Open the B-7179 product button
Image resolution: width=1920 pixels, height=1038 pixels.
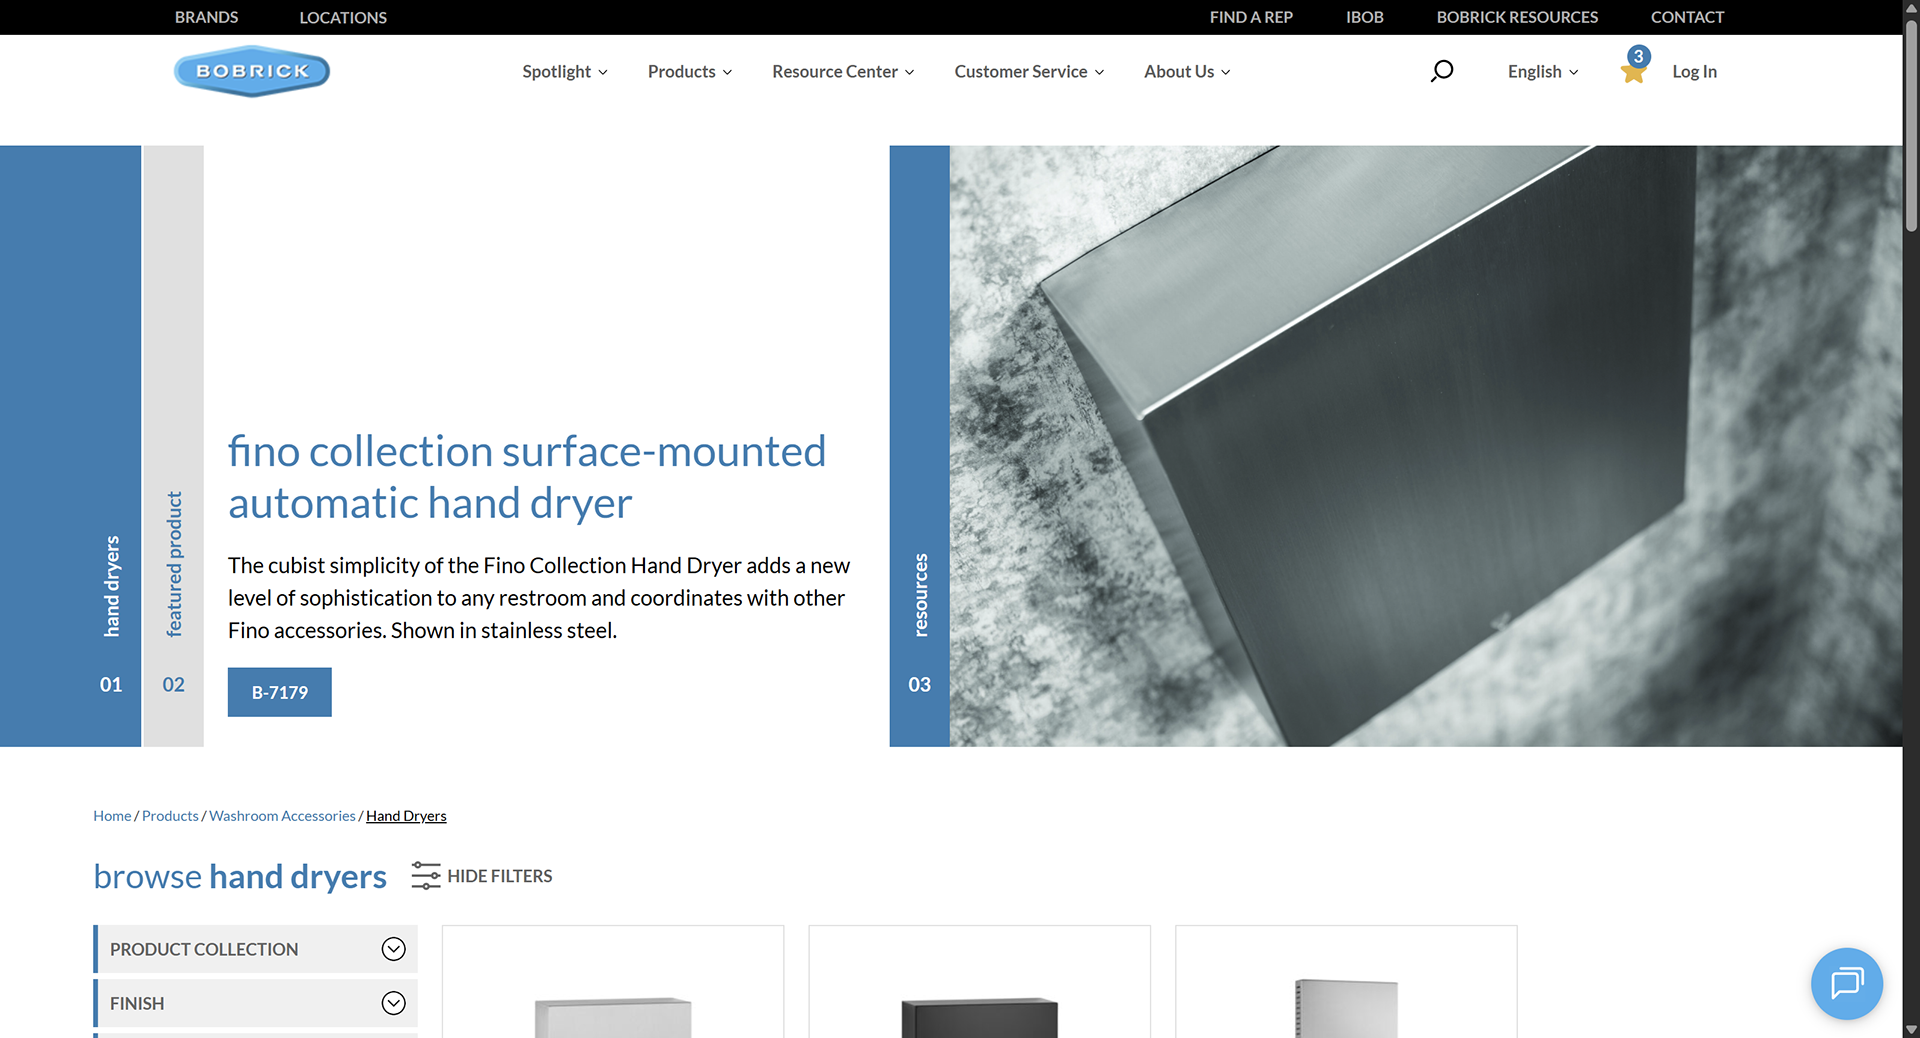point(280,692)
